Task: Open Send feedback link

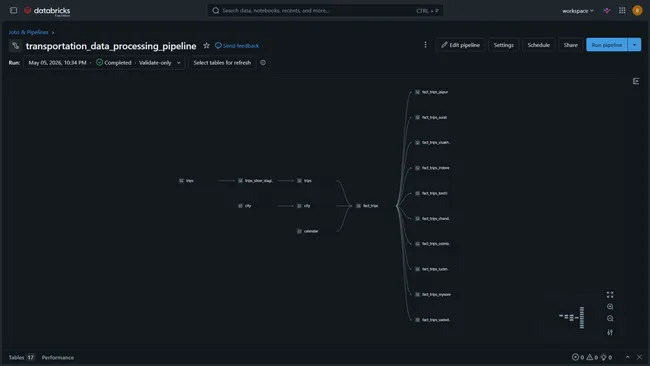Action: coord(237,46)
